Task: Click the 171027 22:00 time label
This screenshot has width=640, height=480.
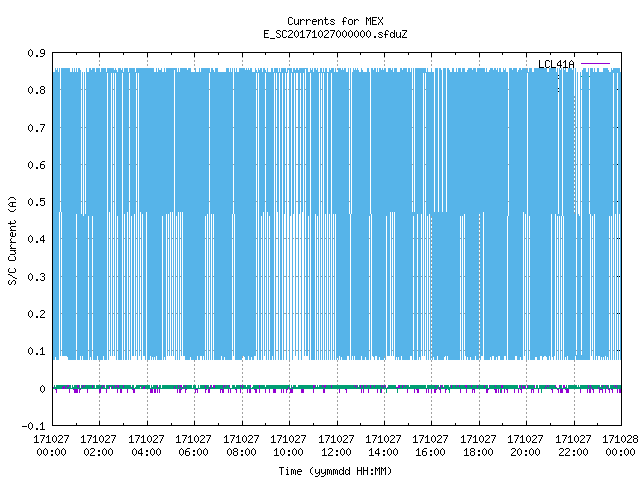Action: coord(573,446)
